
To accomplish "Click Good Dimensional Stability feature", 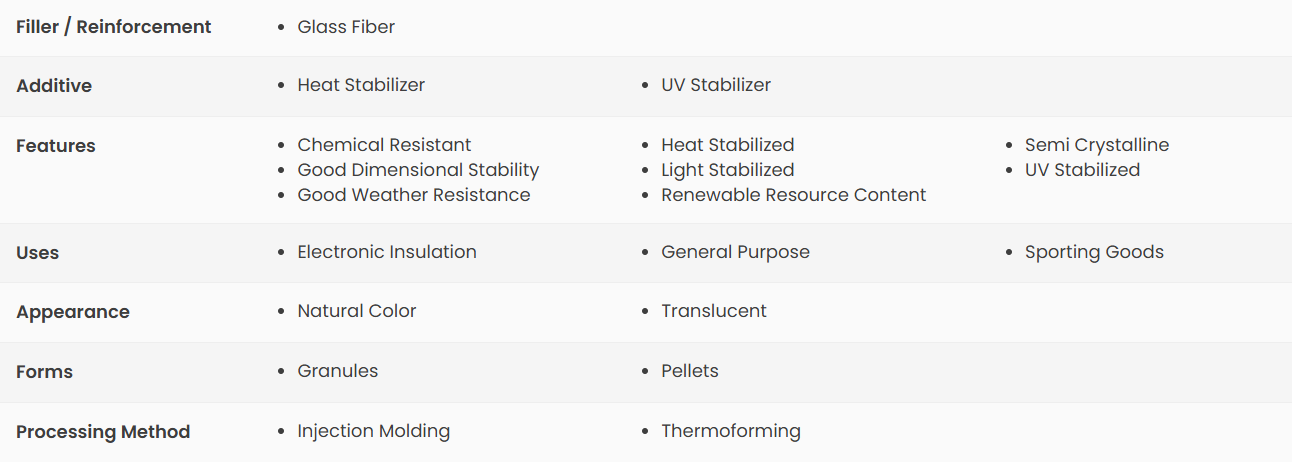I will 418,170.
